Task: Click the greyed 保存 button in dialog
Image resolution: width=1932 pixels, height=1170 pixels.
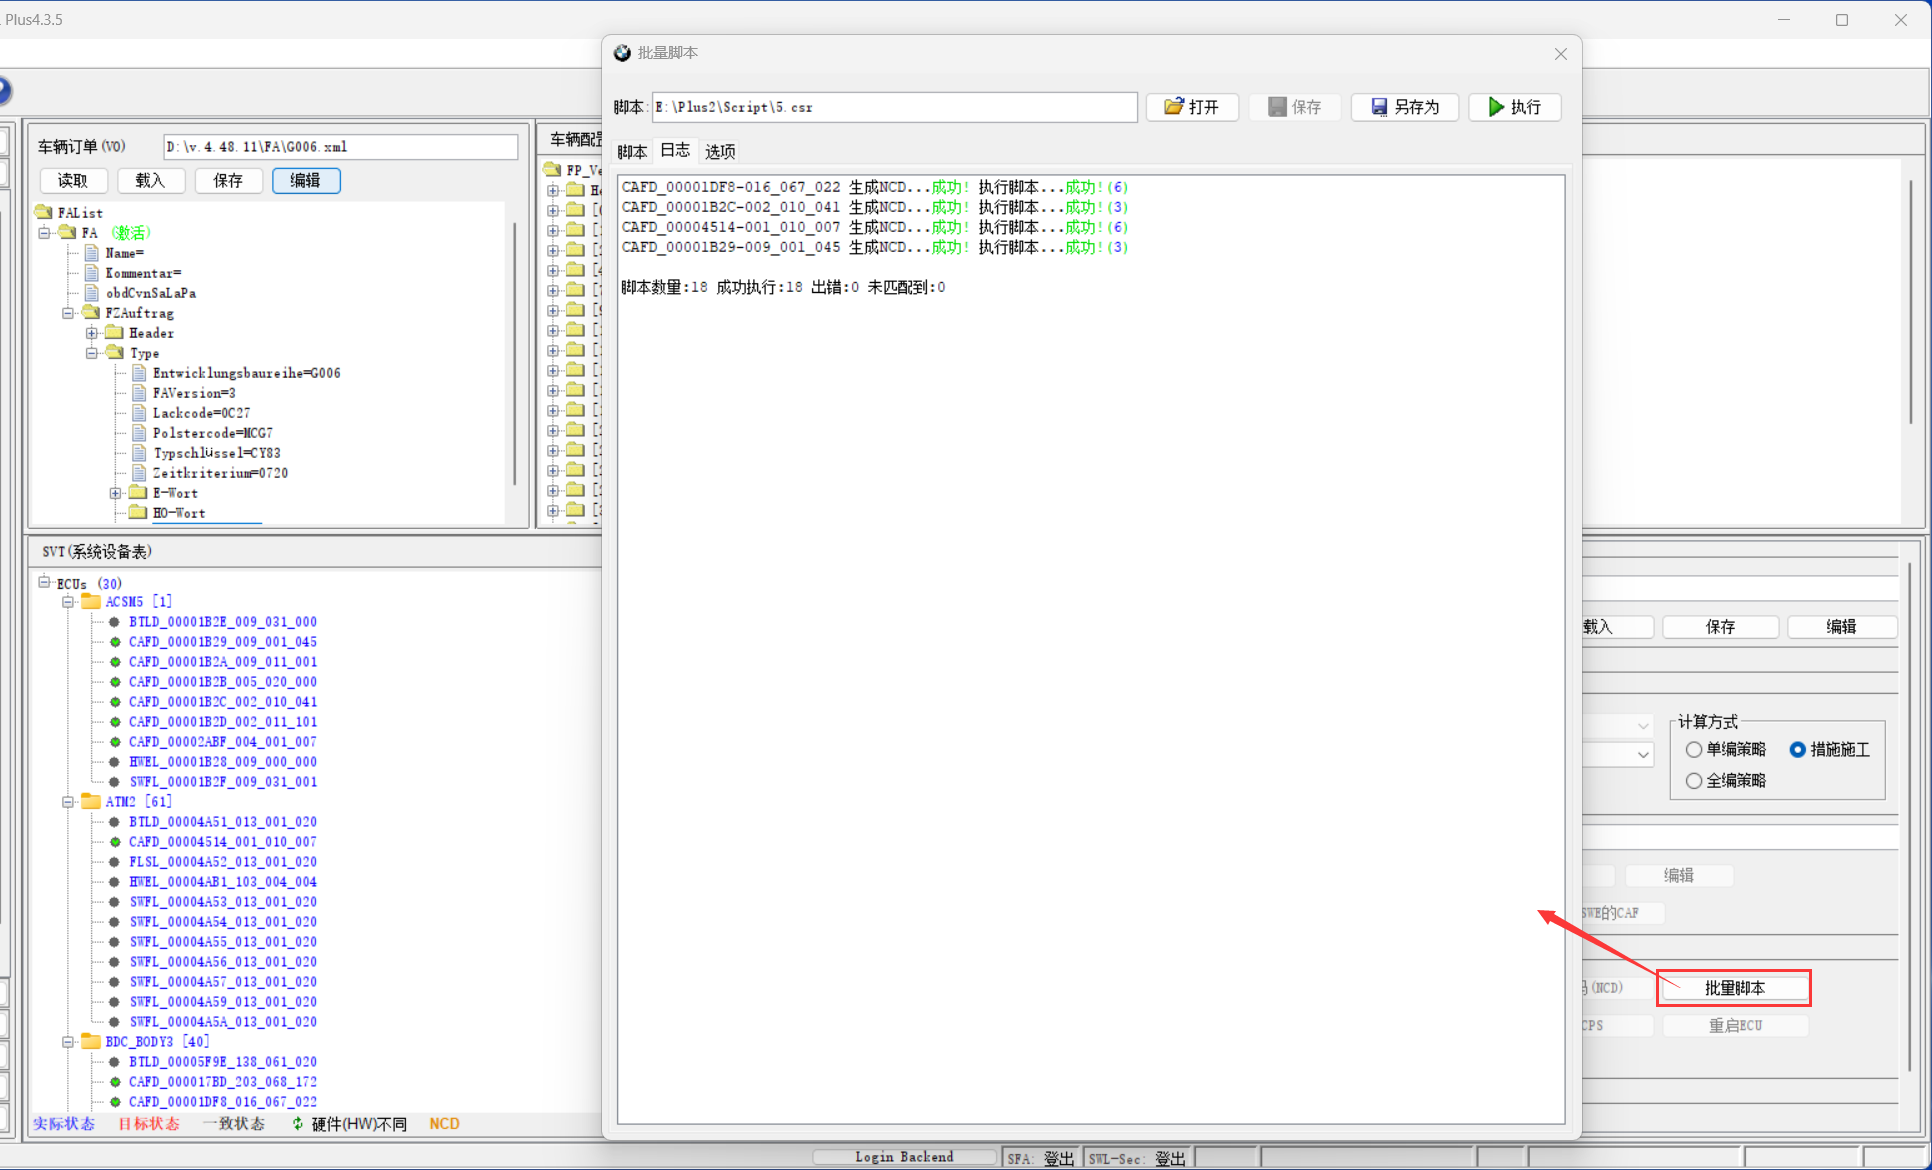Action: (x=1295, y=107)
